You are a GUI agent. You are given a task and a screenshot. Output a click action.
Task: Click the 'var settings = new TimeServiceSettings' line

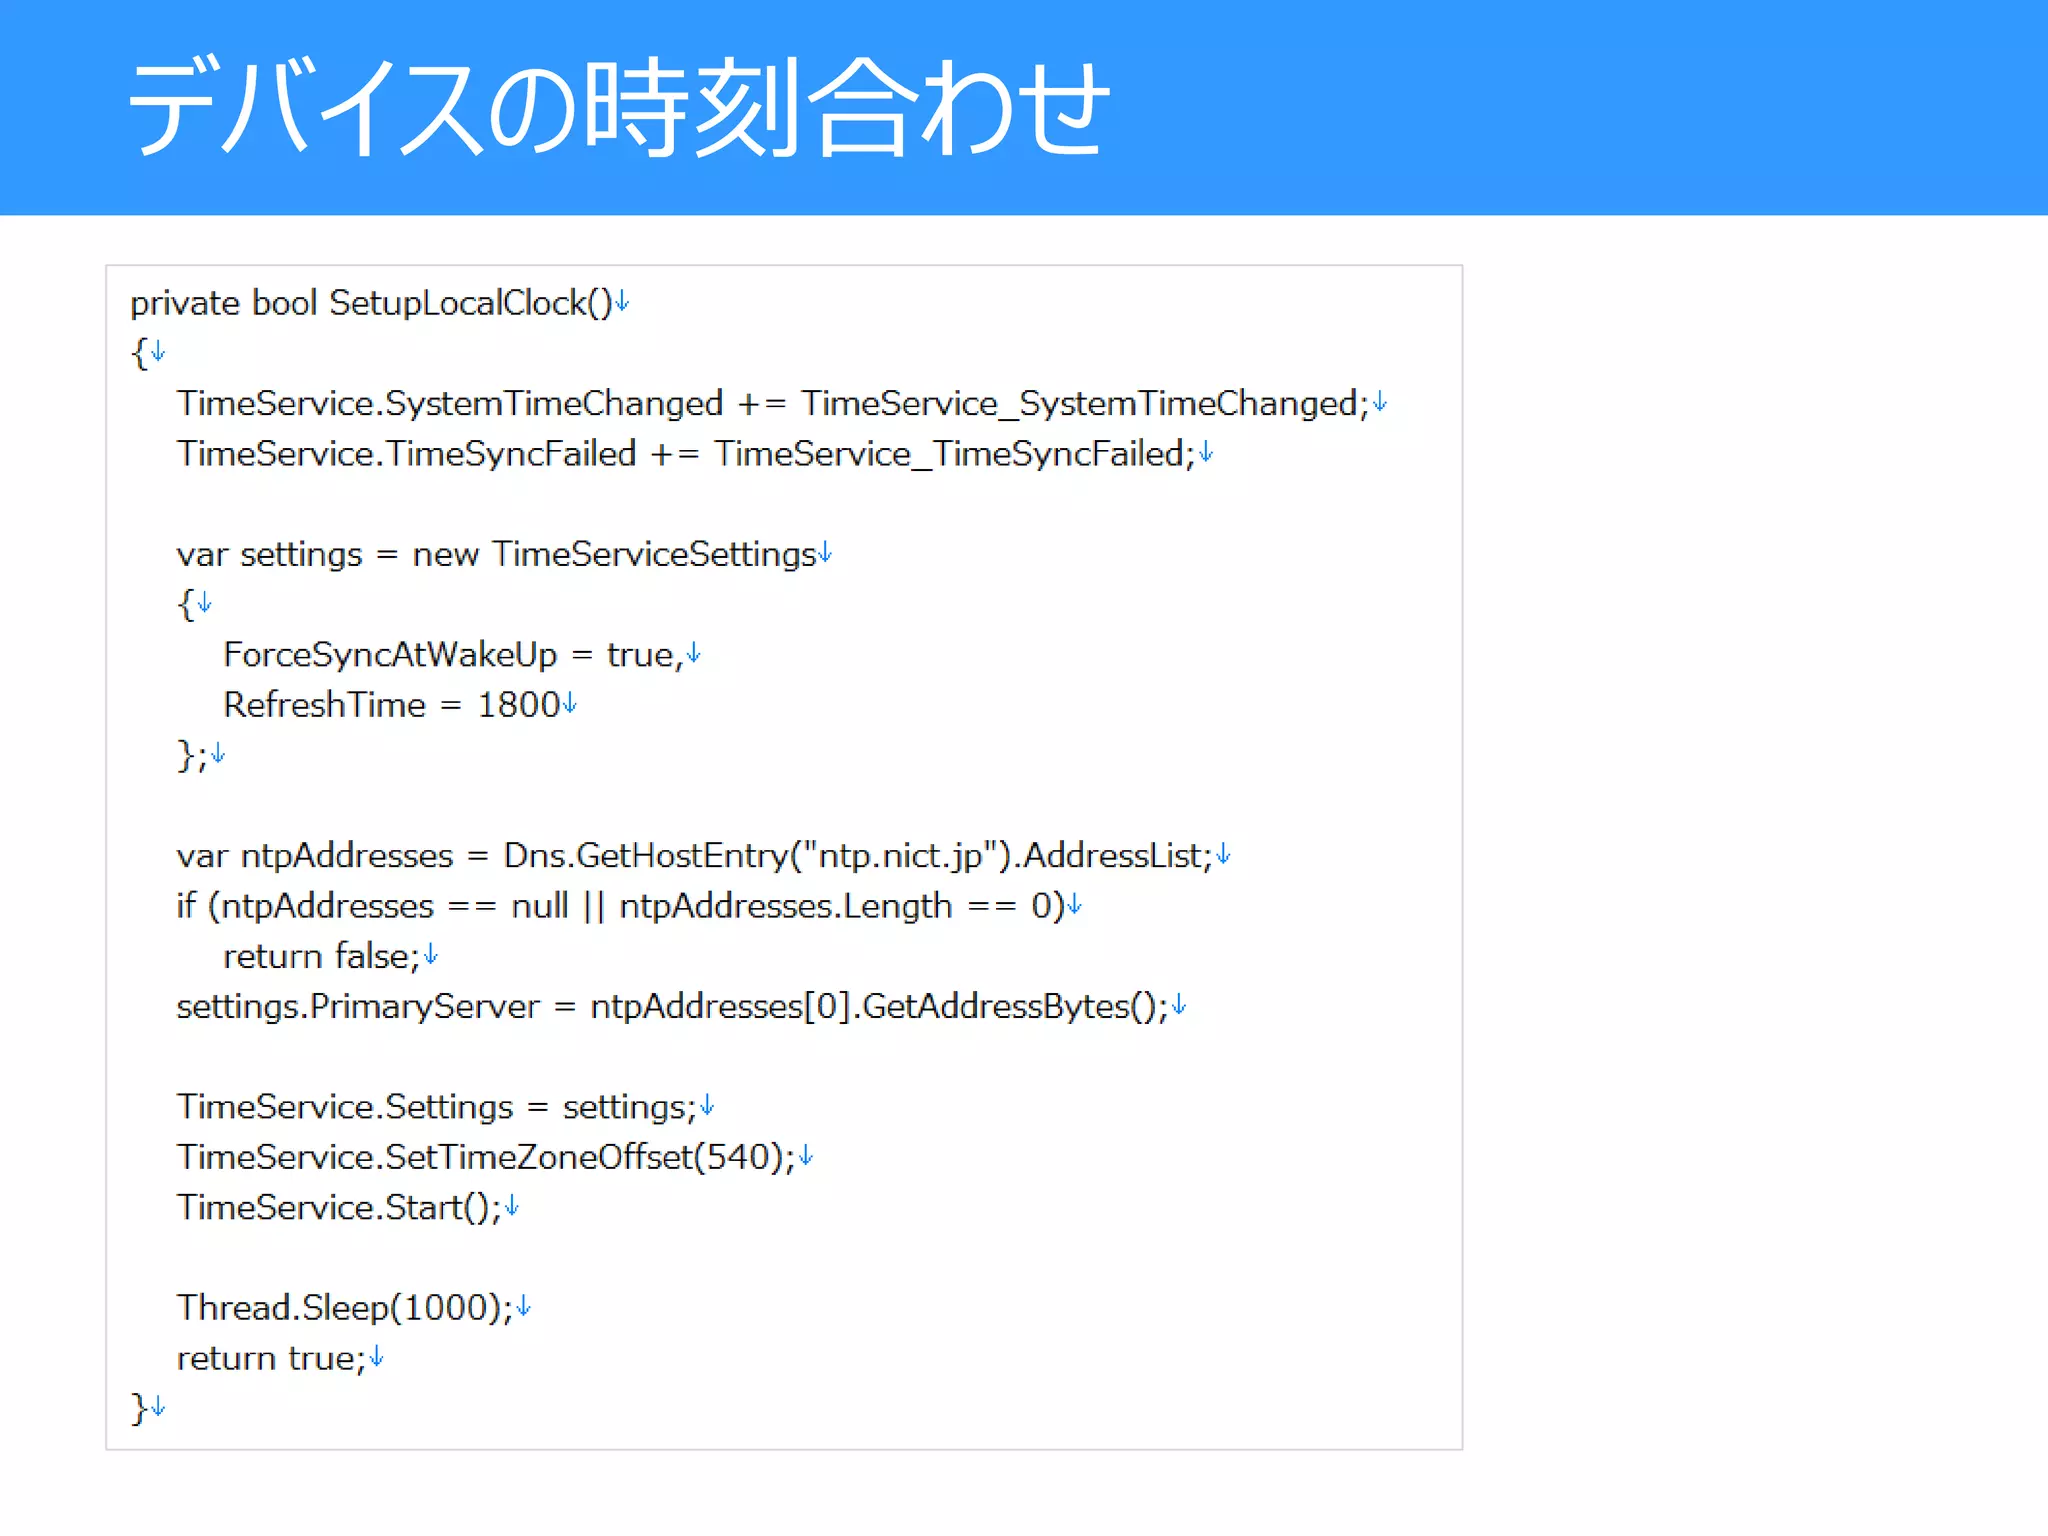pyautogui.click(x=496, y=554)
